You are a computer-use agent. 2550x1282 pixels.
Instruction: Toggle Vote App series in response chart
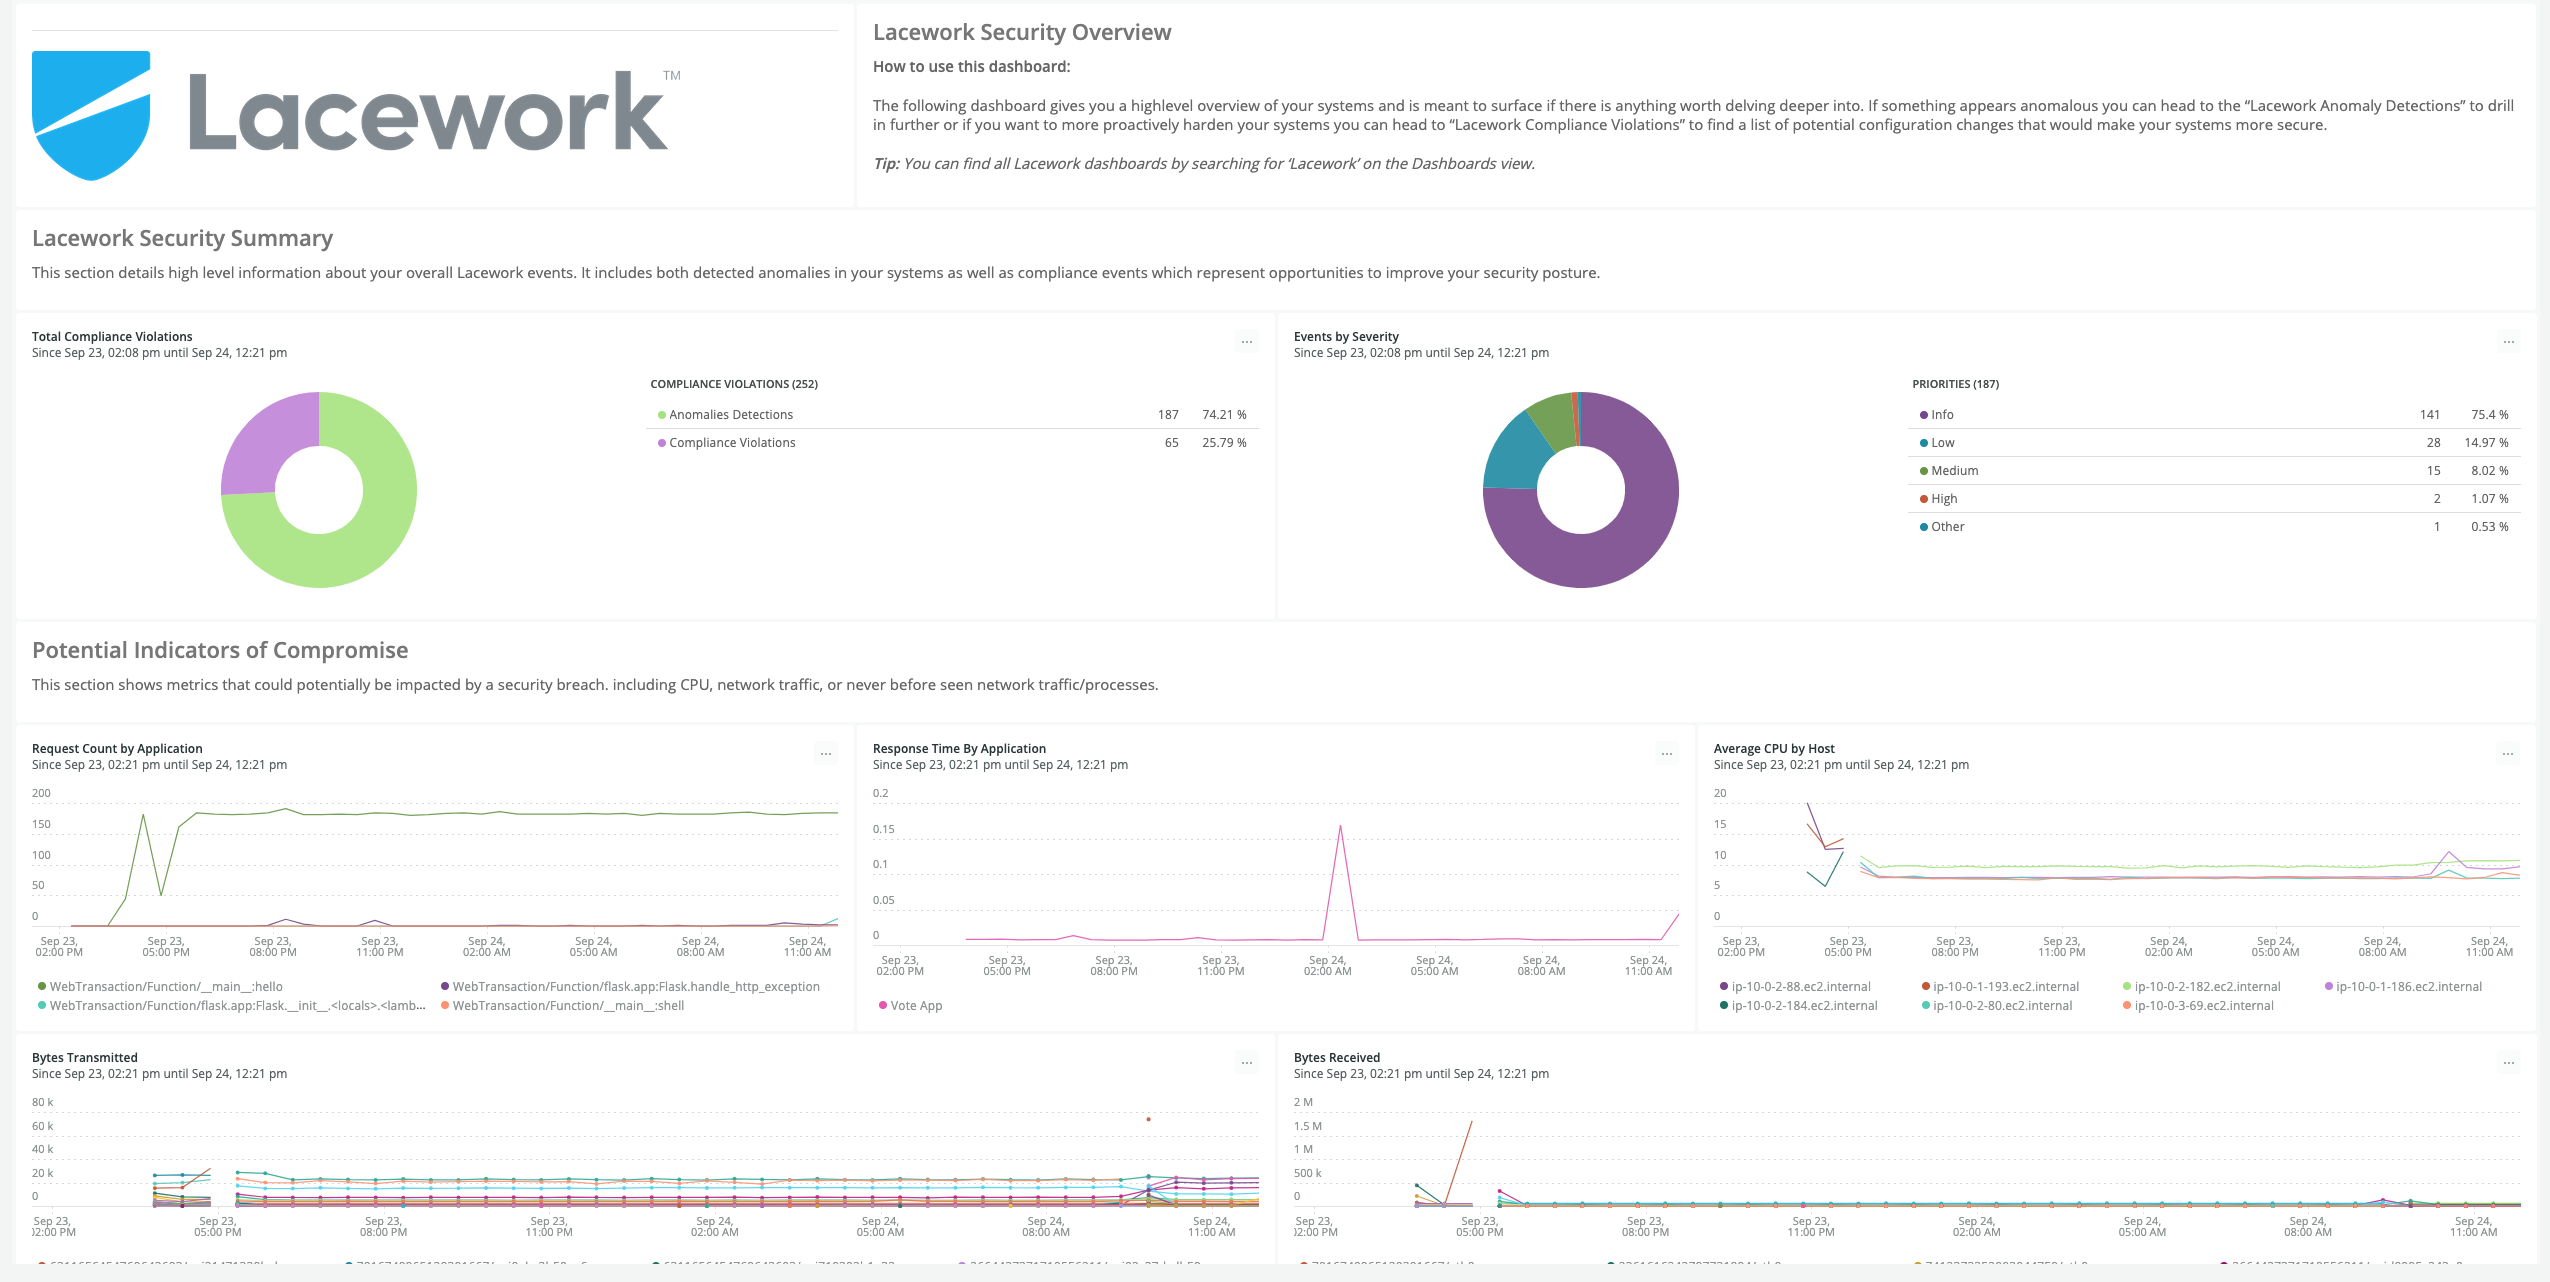click(x=915, y=1006)
